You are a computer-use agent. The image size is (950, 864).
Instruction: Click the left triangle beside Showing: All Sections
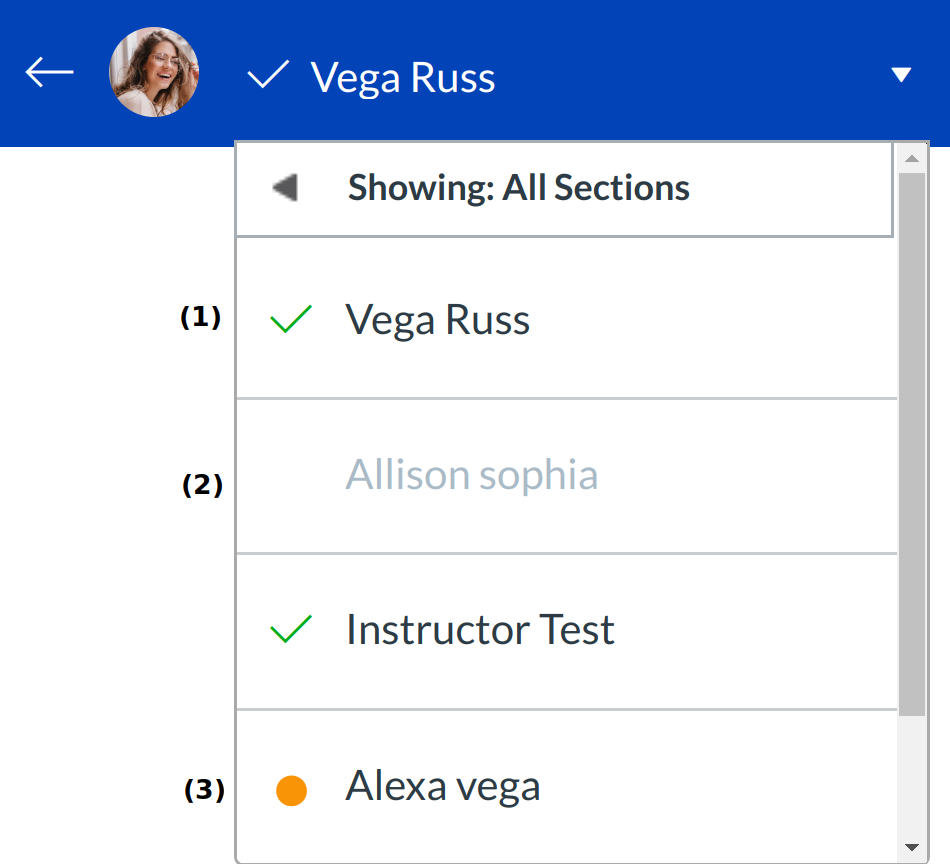tap(285, 188)
